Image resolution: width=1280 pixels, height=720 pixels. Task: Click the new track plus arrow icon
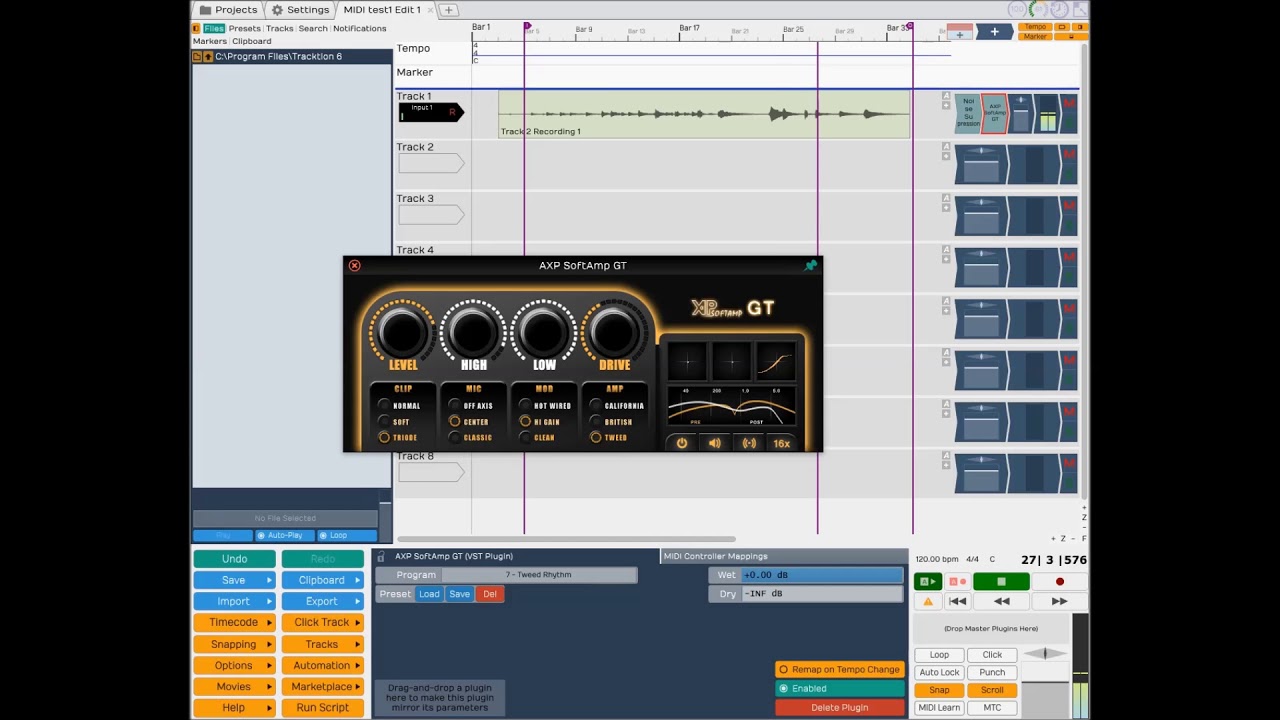coord(994,32)
